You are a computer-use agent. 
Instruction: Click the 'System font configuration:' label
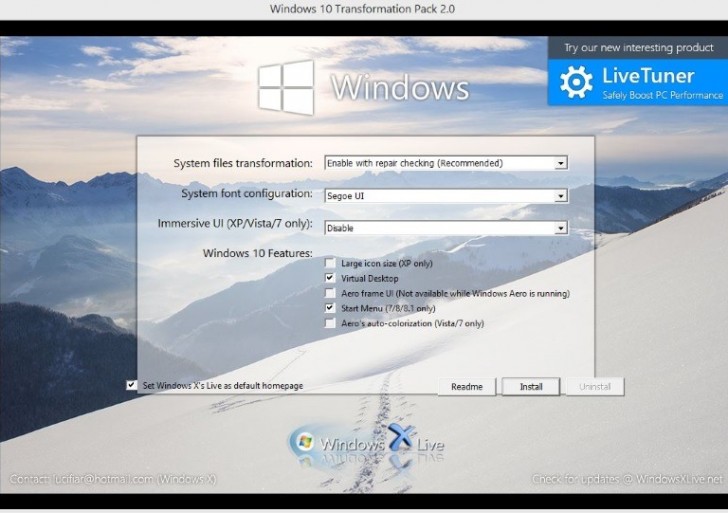coord(247,194)
